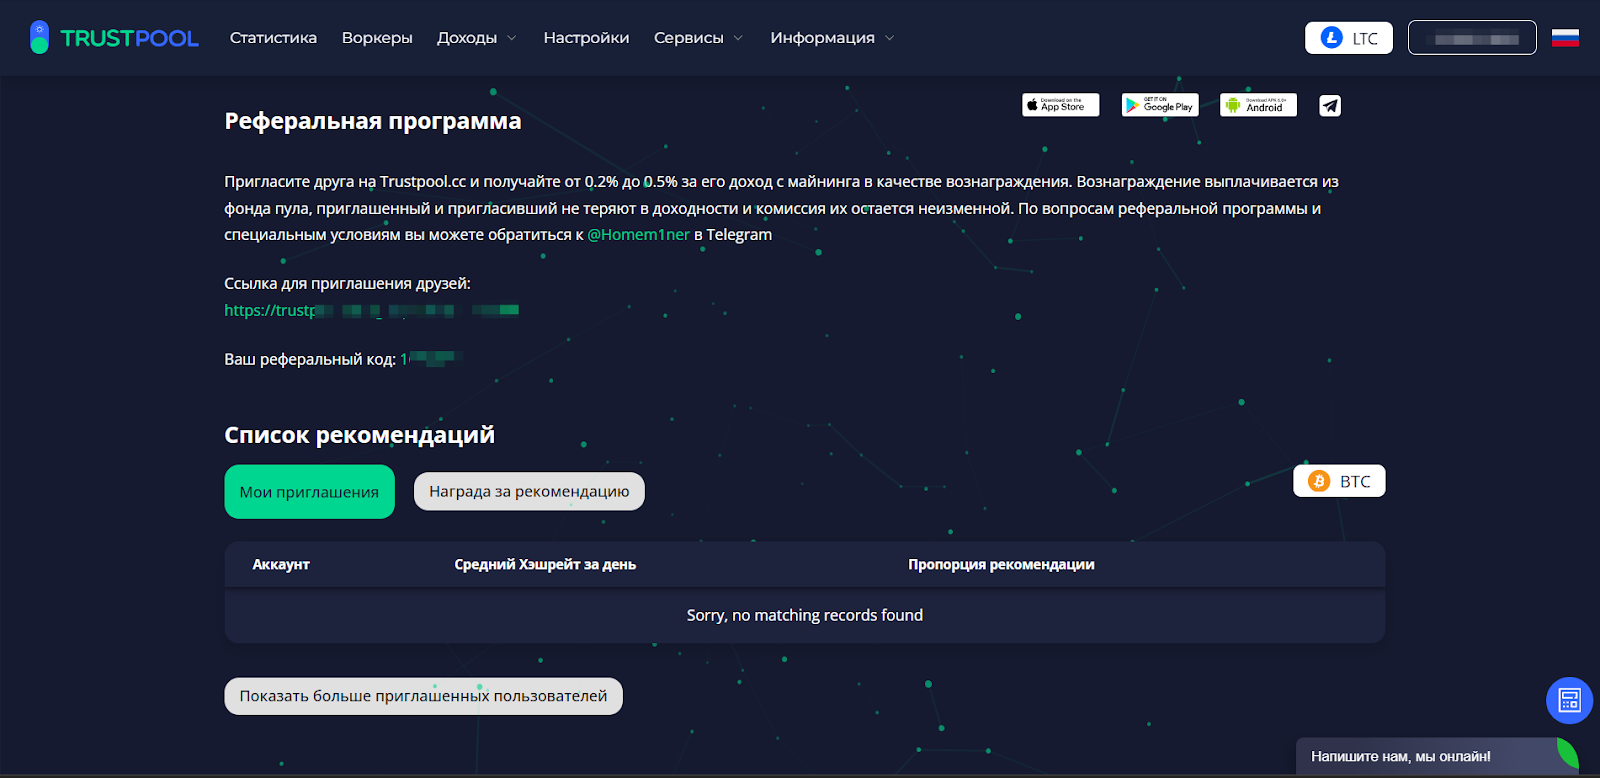Open the Telegram channel icon

coord(1330,105)
